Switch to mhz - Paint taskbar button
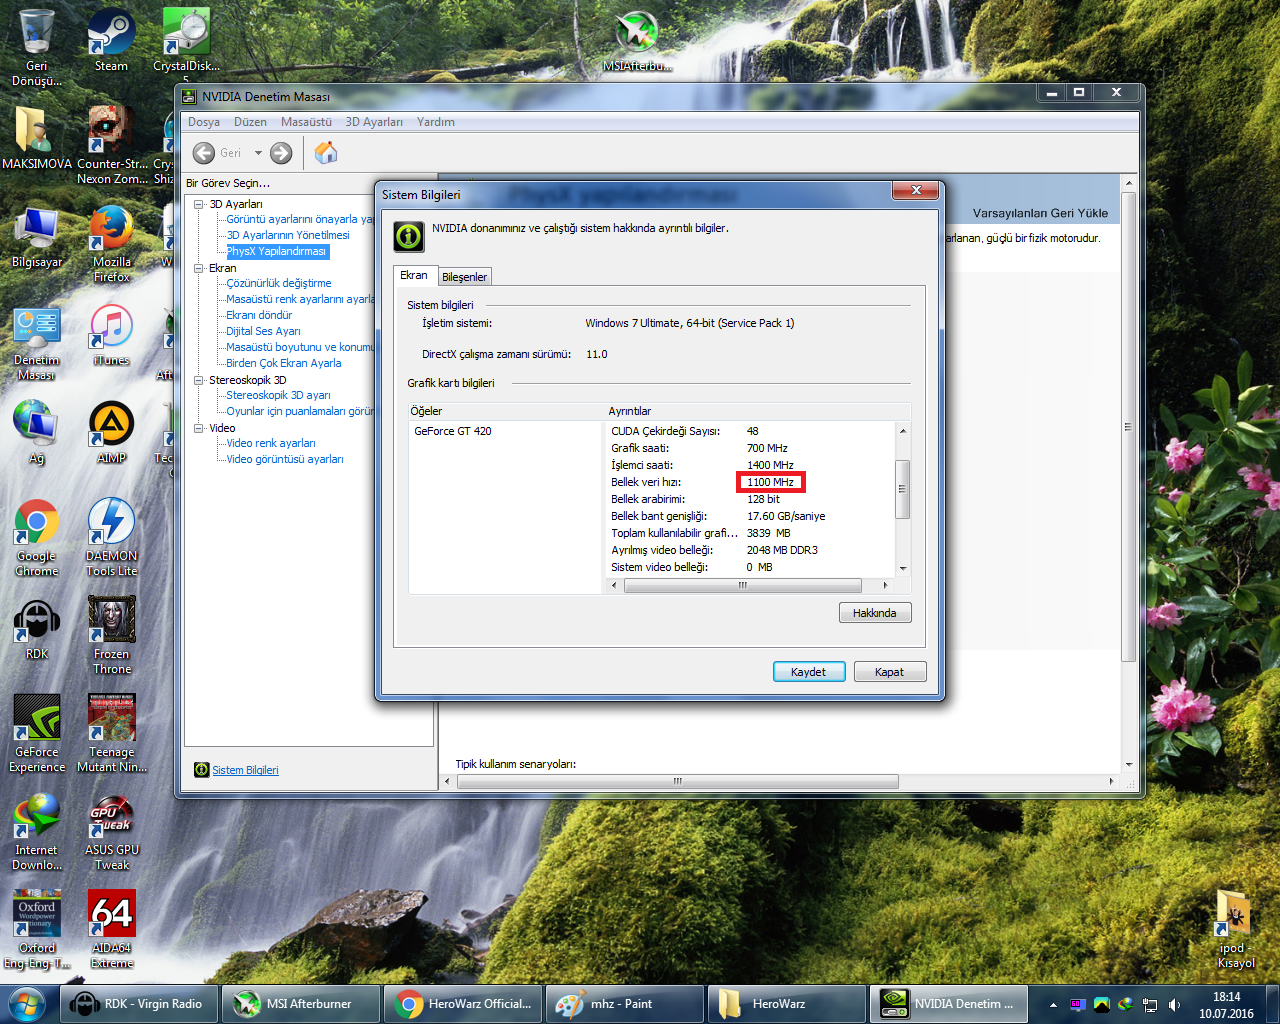This screenshot has width=1280, height=1024. [x=624, y=1004]
